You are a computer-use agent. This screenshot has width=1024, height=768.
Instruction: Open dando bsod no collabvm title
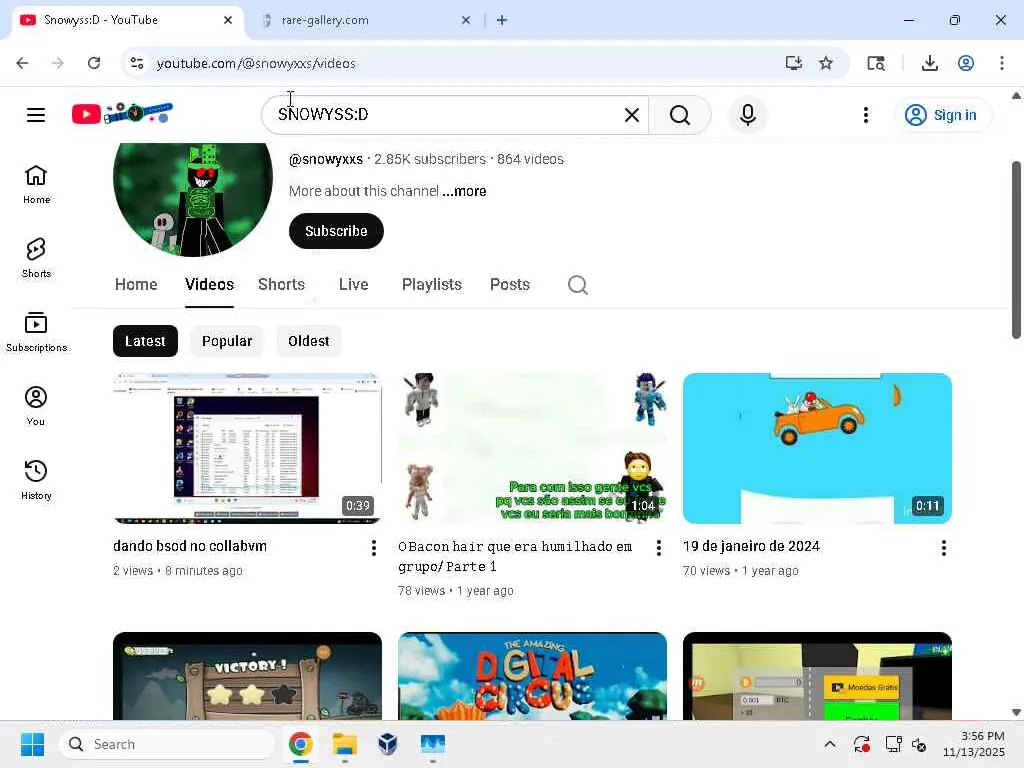click(x=190, y=546)
